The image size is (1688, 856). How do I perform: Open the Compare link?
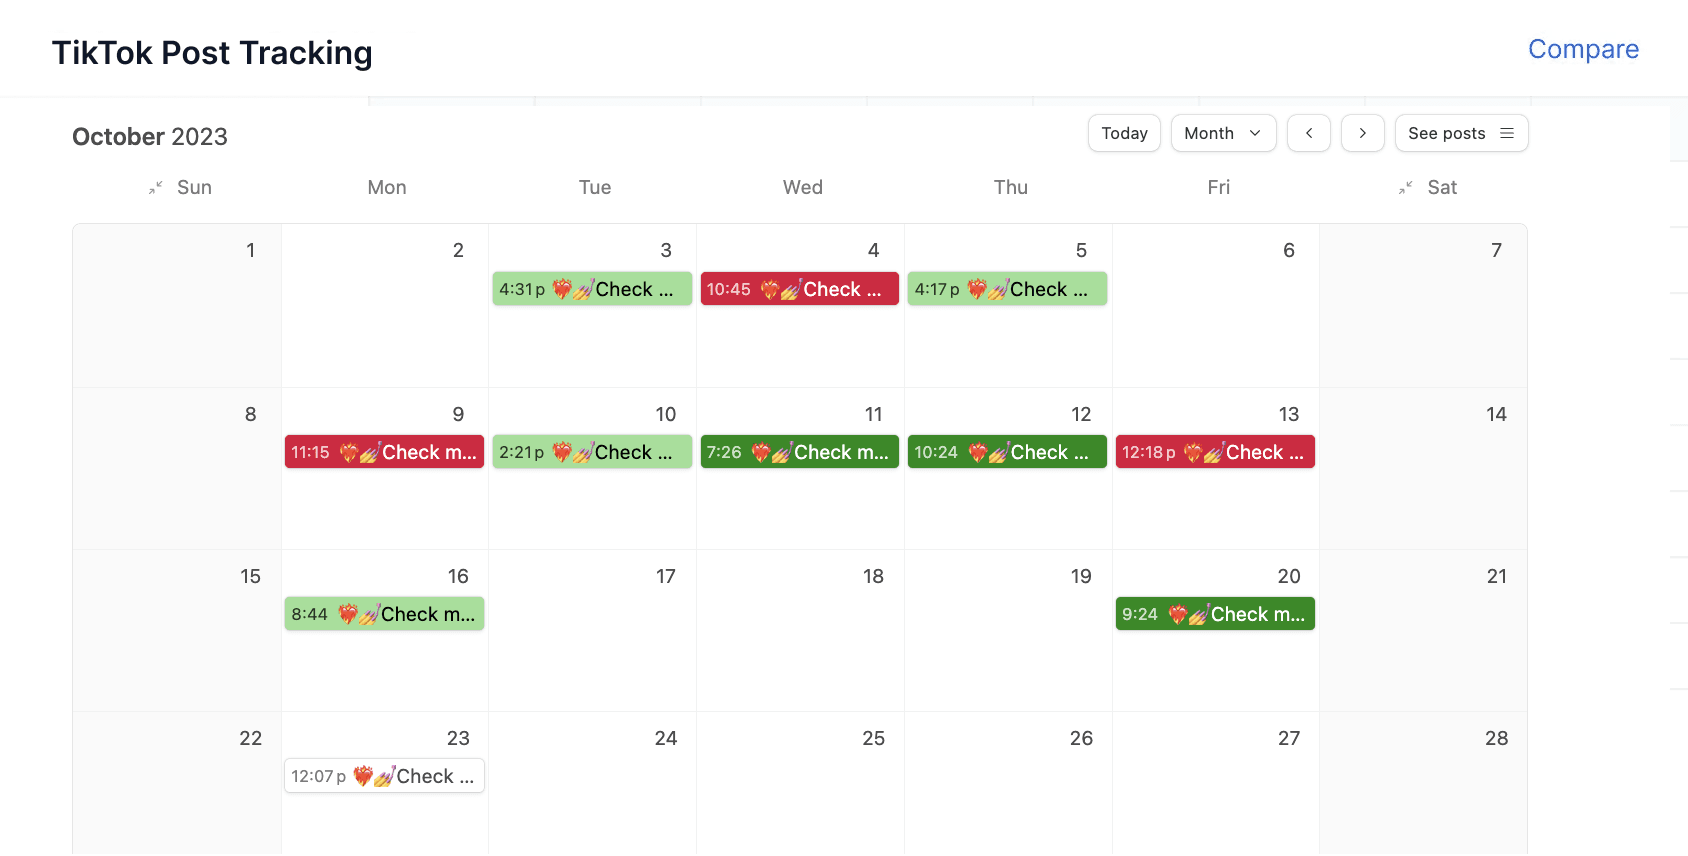(1583, 49)
